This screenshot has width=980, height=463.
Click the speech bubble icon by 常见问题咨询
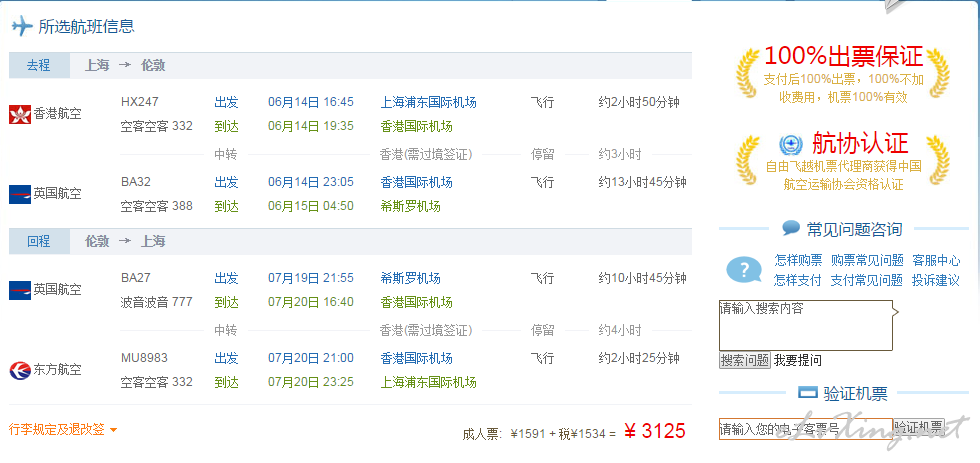click(791, 228)
